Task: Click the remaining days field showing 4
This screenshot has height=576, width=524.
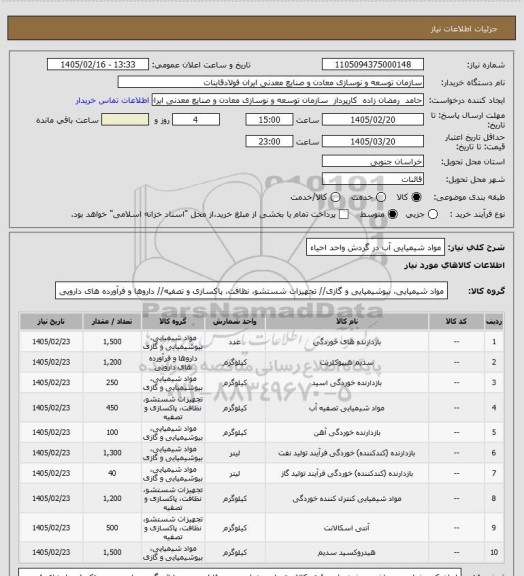Action: 196,120
